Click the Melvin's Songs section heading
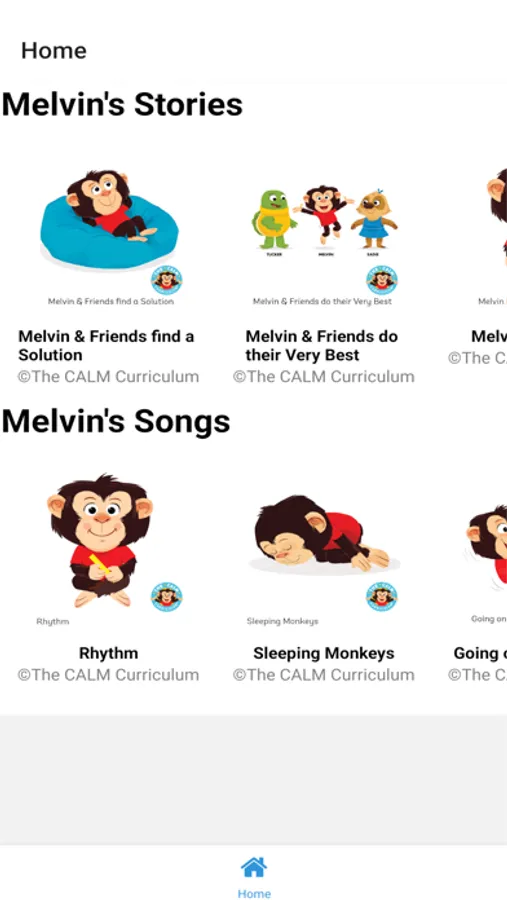 point(116,422)
